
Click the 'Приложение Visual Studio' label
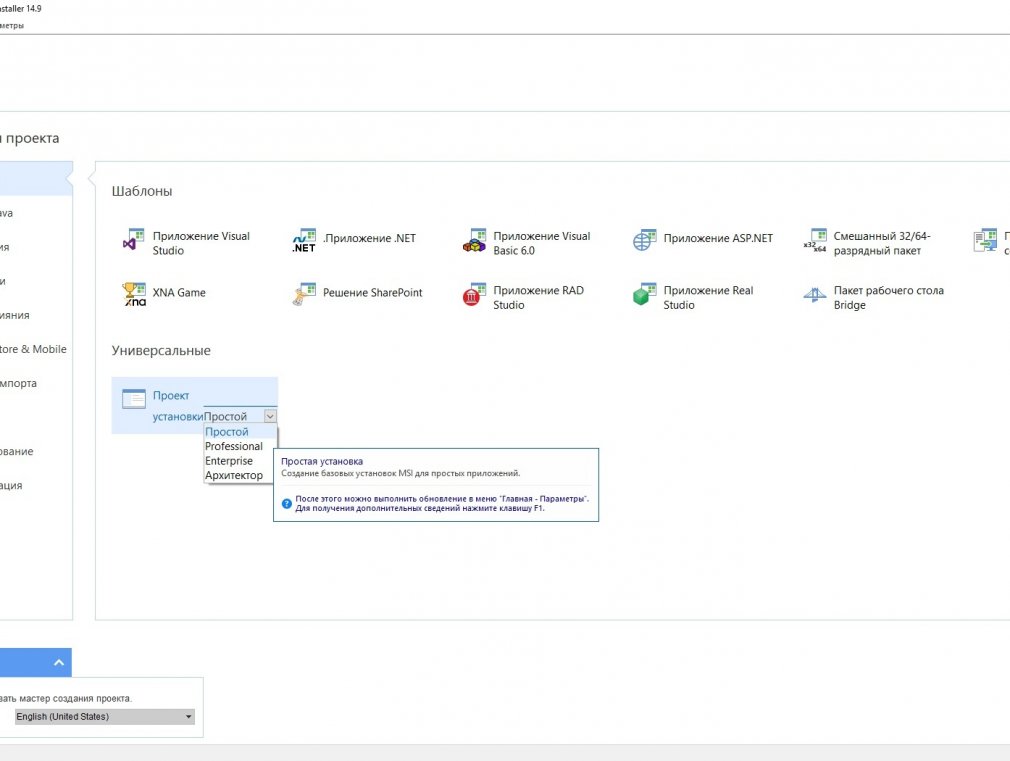pos(201,244)
